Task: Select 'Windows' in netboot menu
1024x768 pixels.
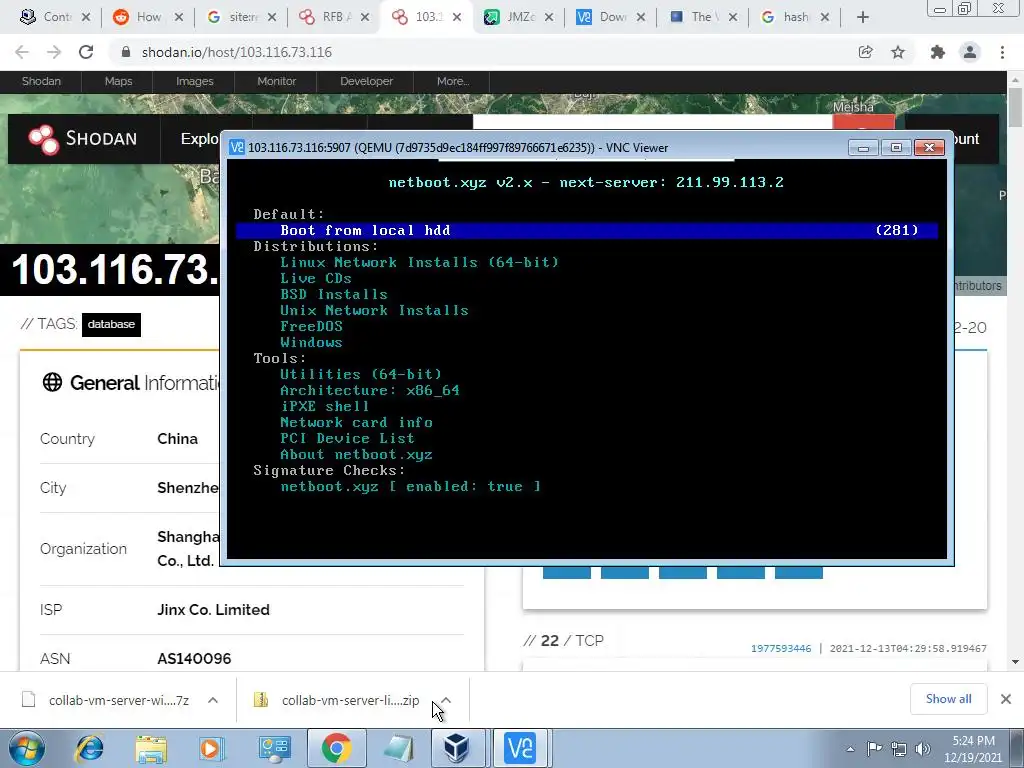Action: click(x=311, y=342)
